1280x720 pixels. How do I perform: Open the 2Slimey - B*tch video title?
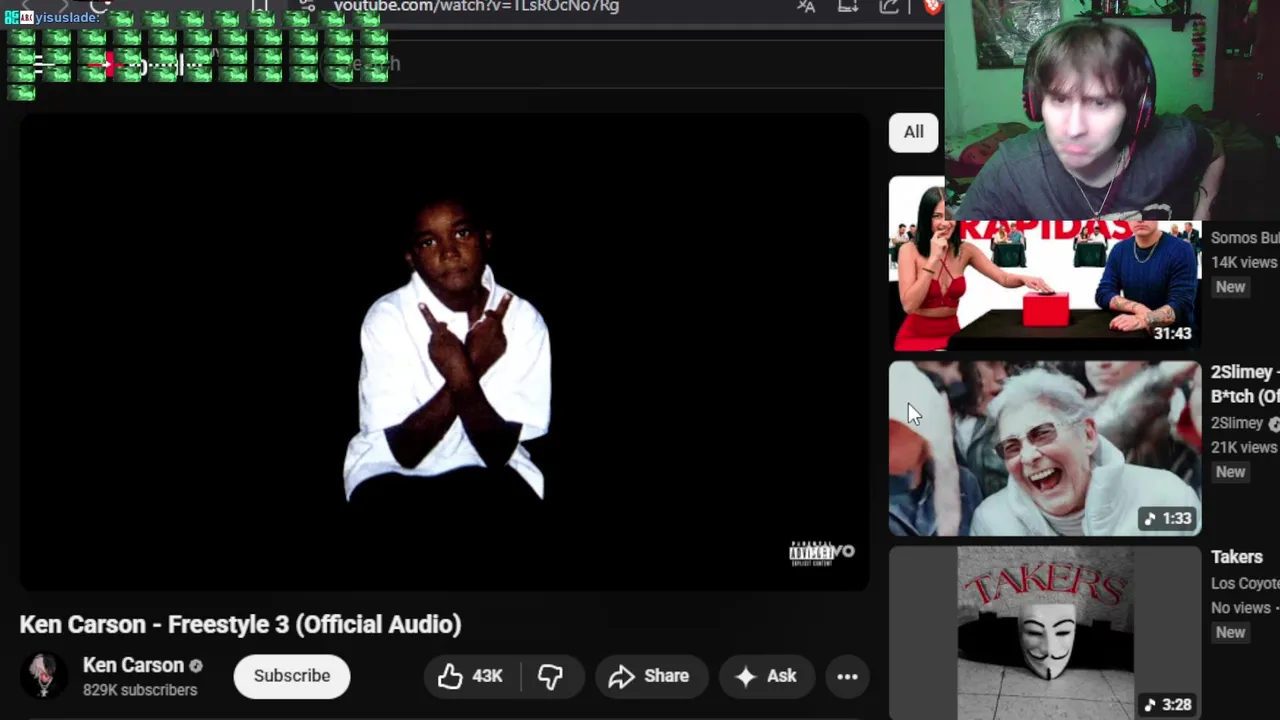click(1245, 384)
